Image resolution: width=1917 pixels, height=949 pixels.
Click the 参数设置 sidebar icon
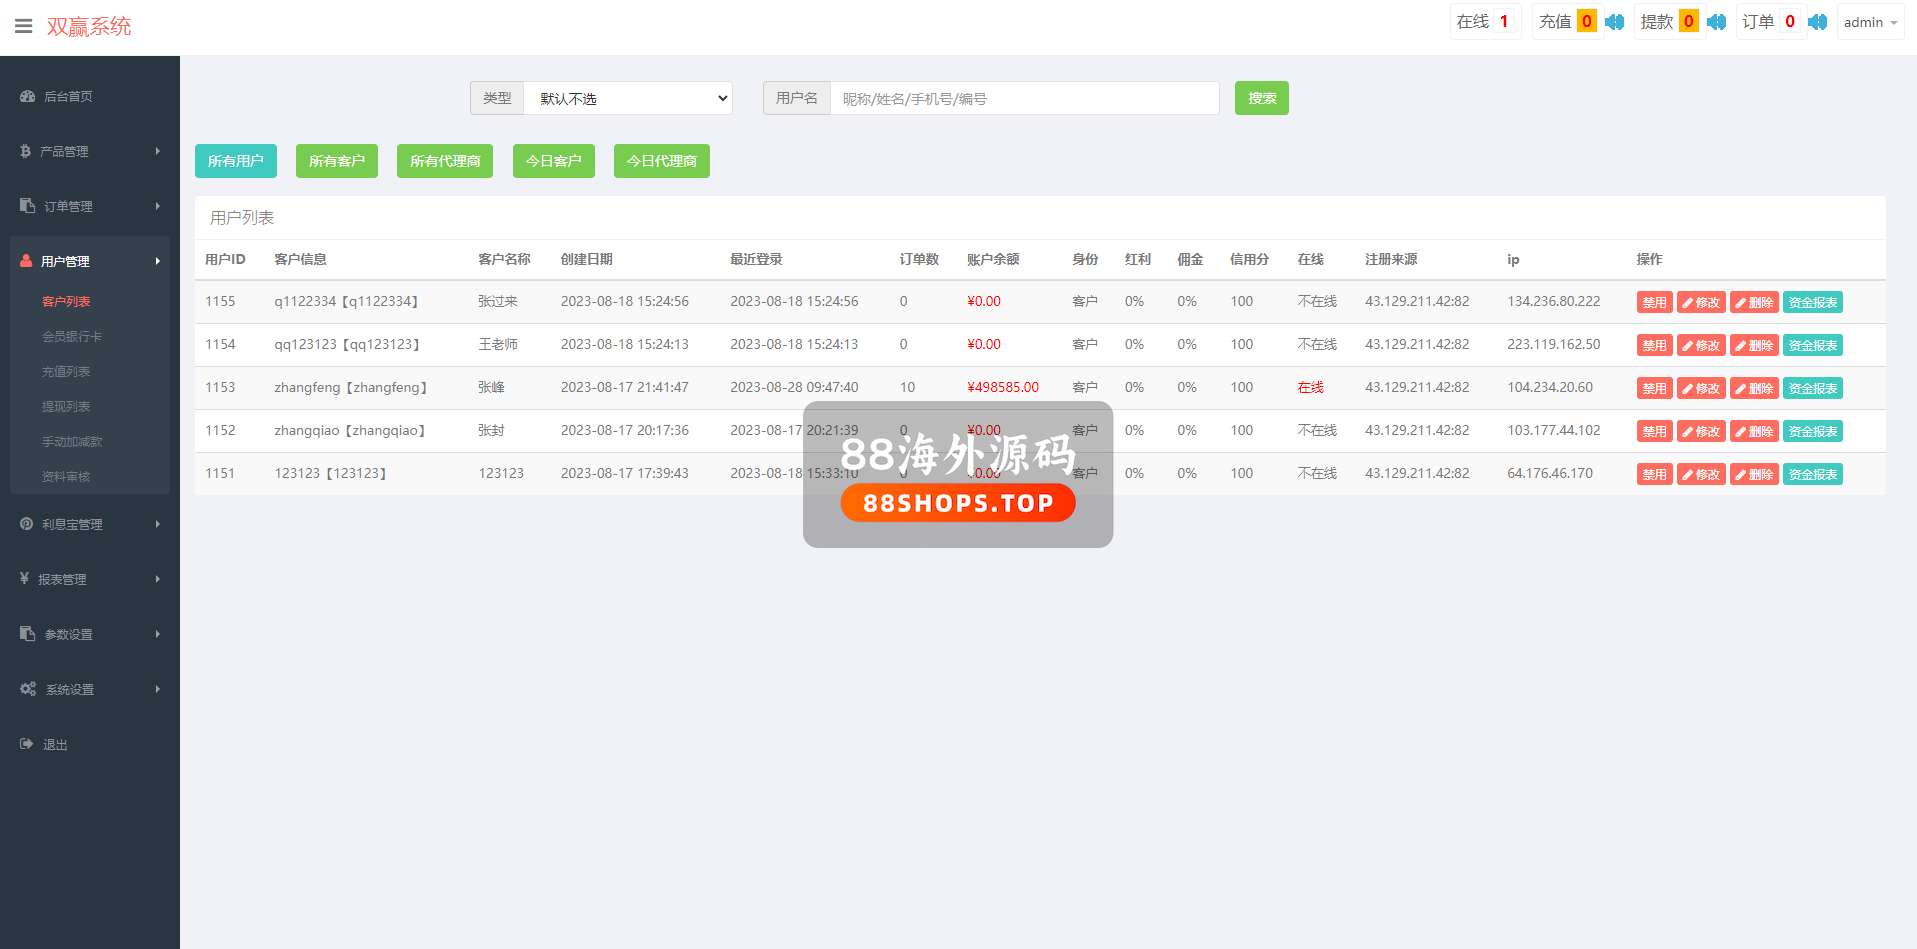tap(27, 634)
